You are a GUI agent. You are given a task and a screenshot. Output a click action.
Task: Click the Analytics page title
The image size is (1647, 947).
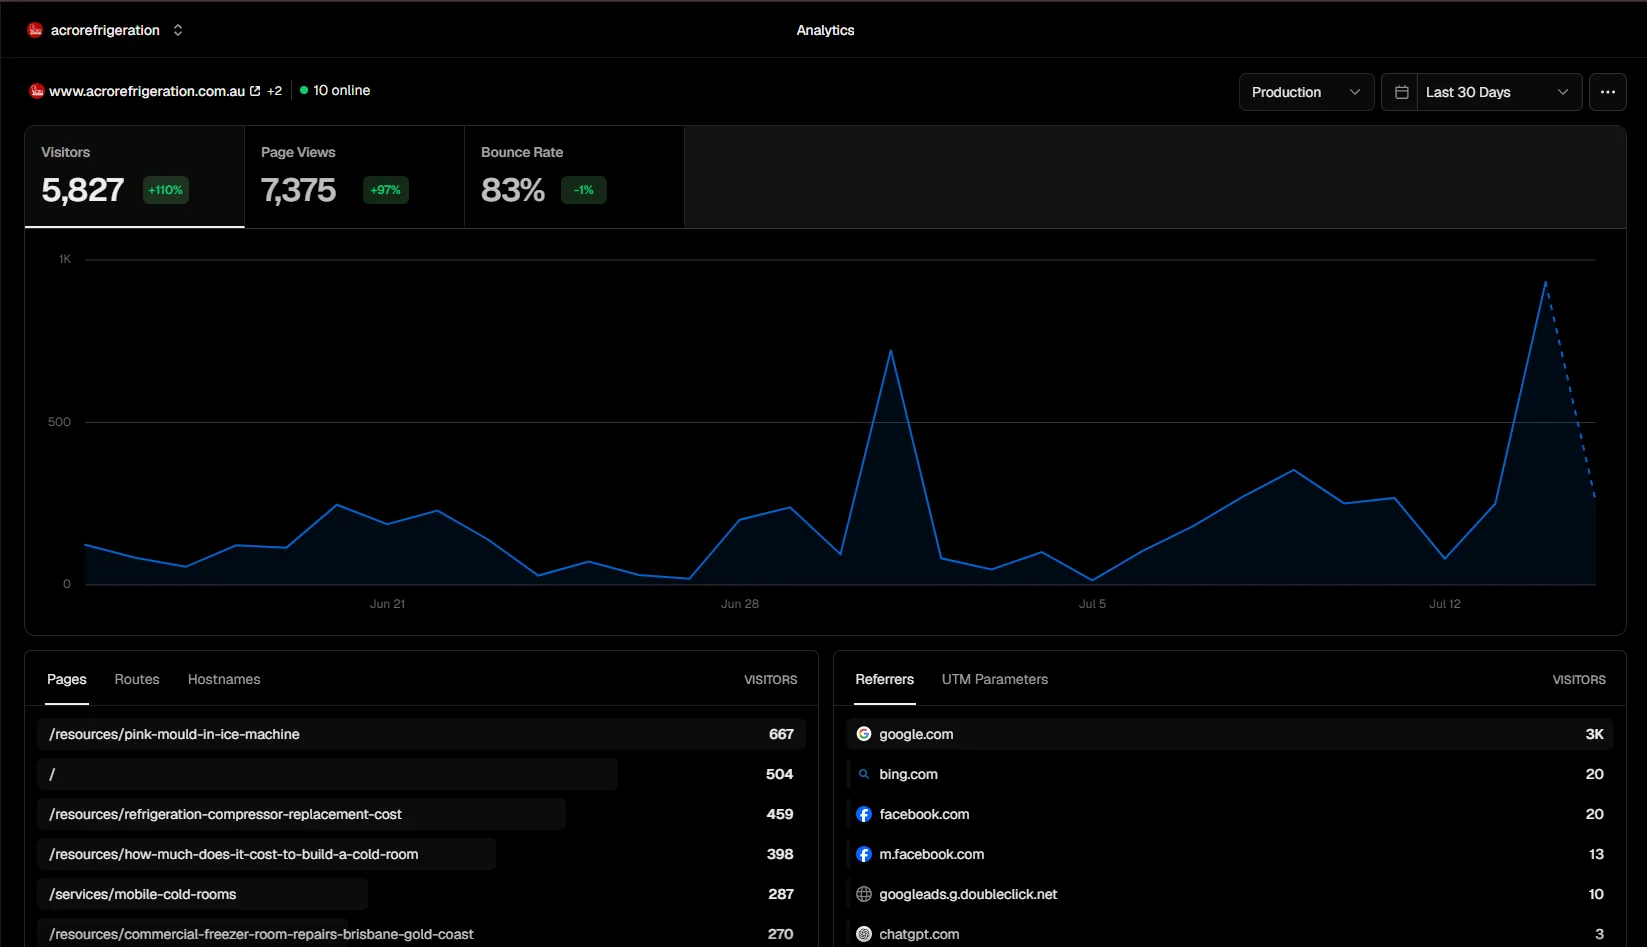pos(825,30)
